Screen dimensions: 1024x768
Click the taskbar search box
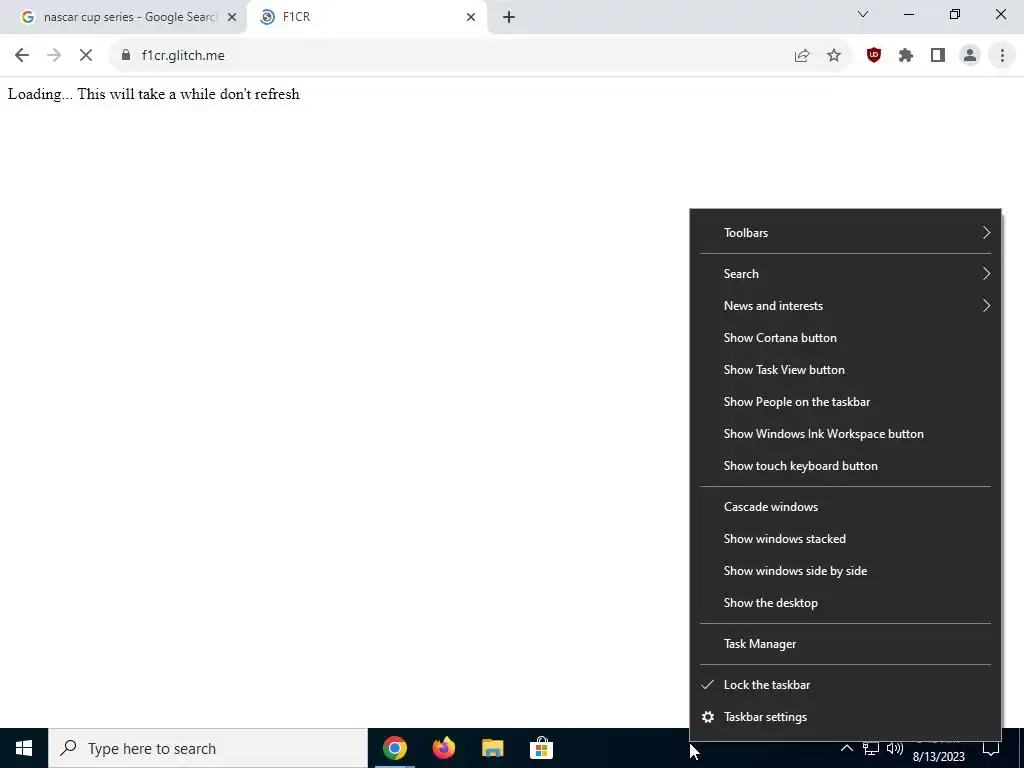tap(208, 748)
